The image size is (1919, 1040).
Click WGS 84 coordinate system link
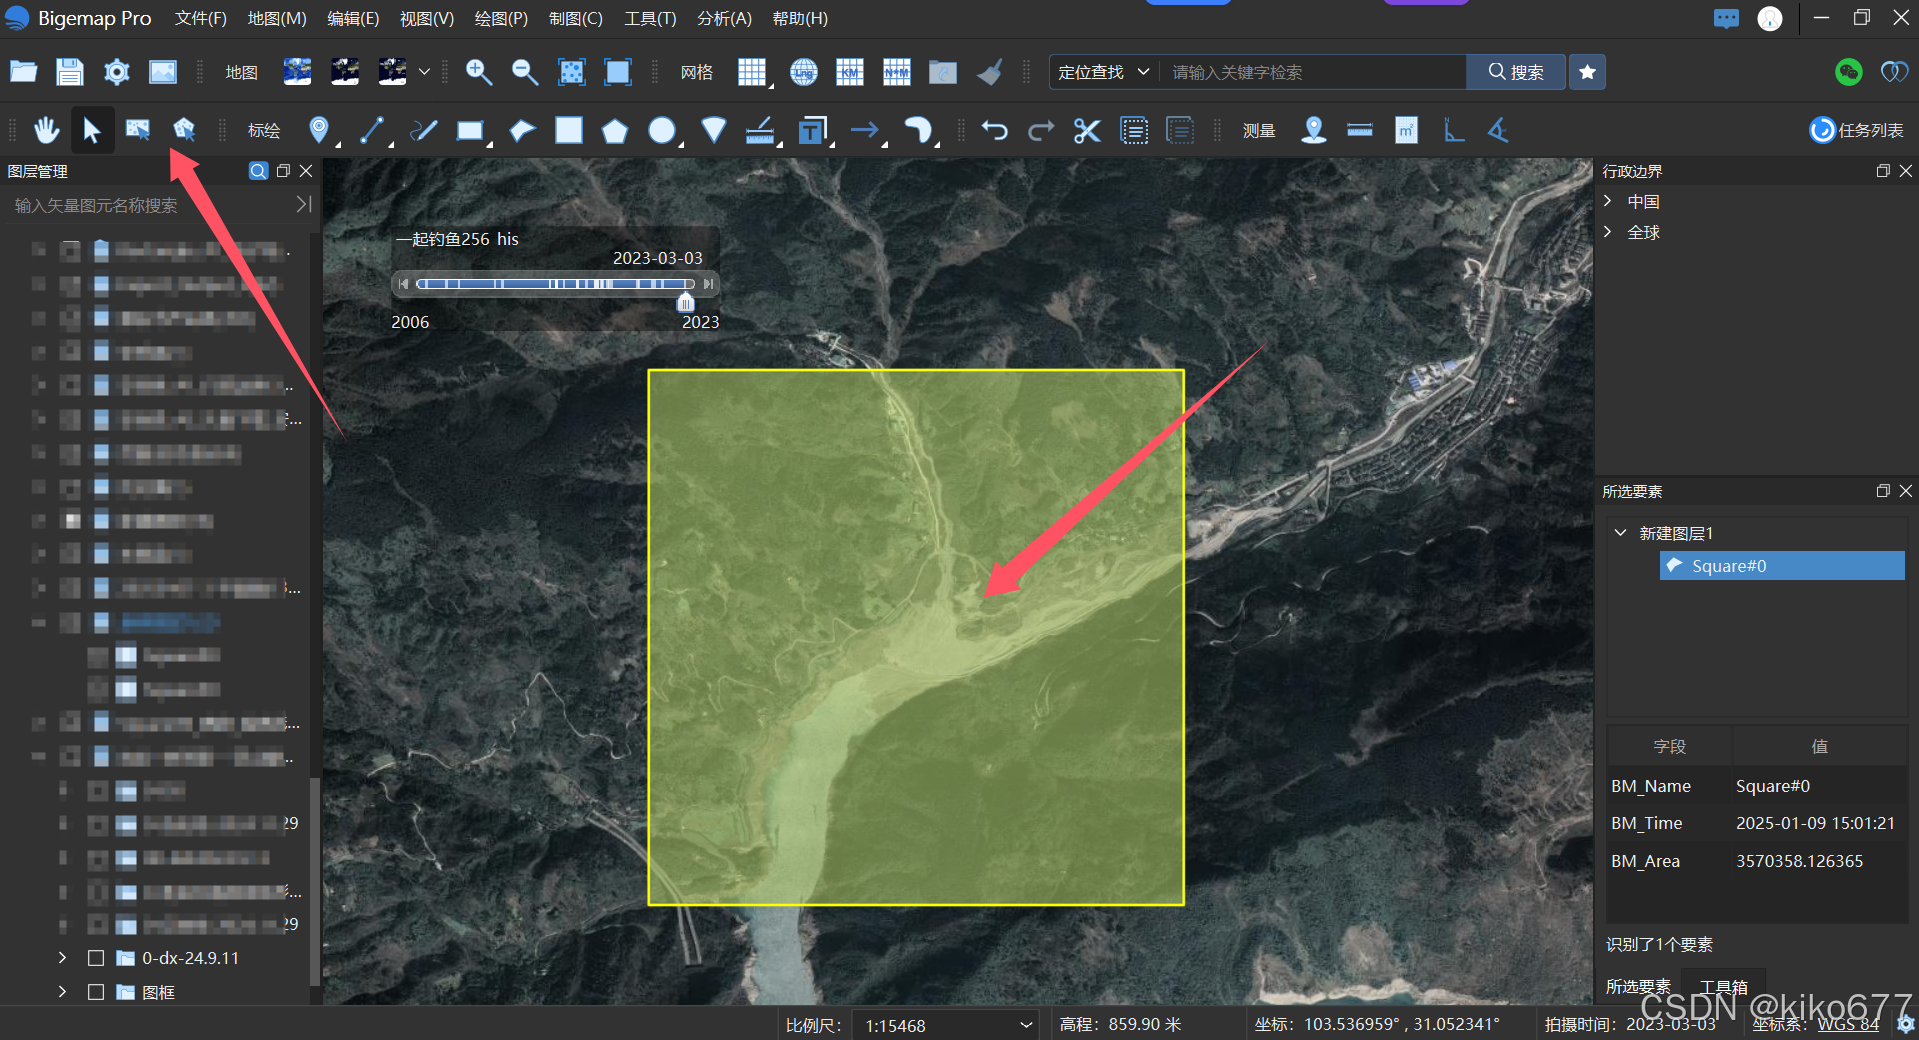coord(1848,1024)
